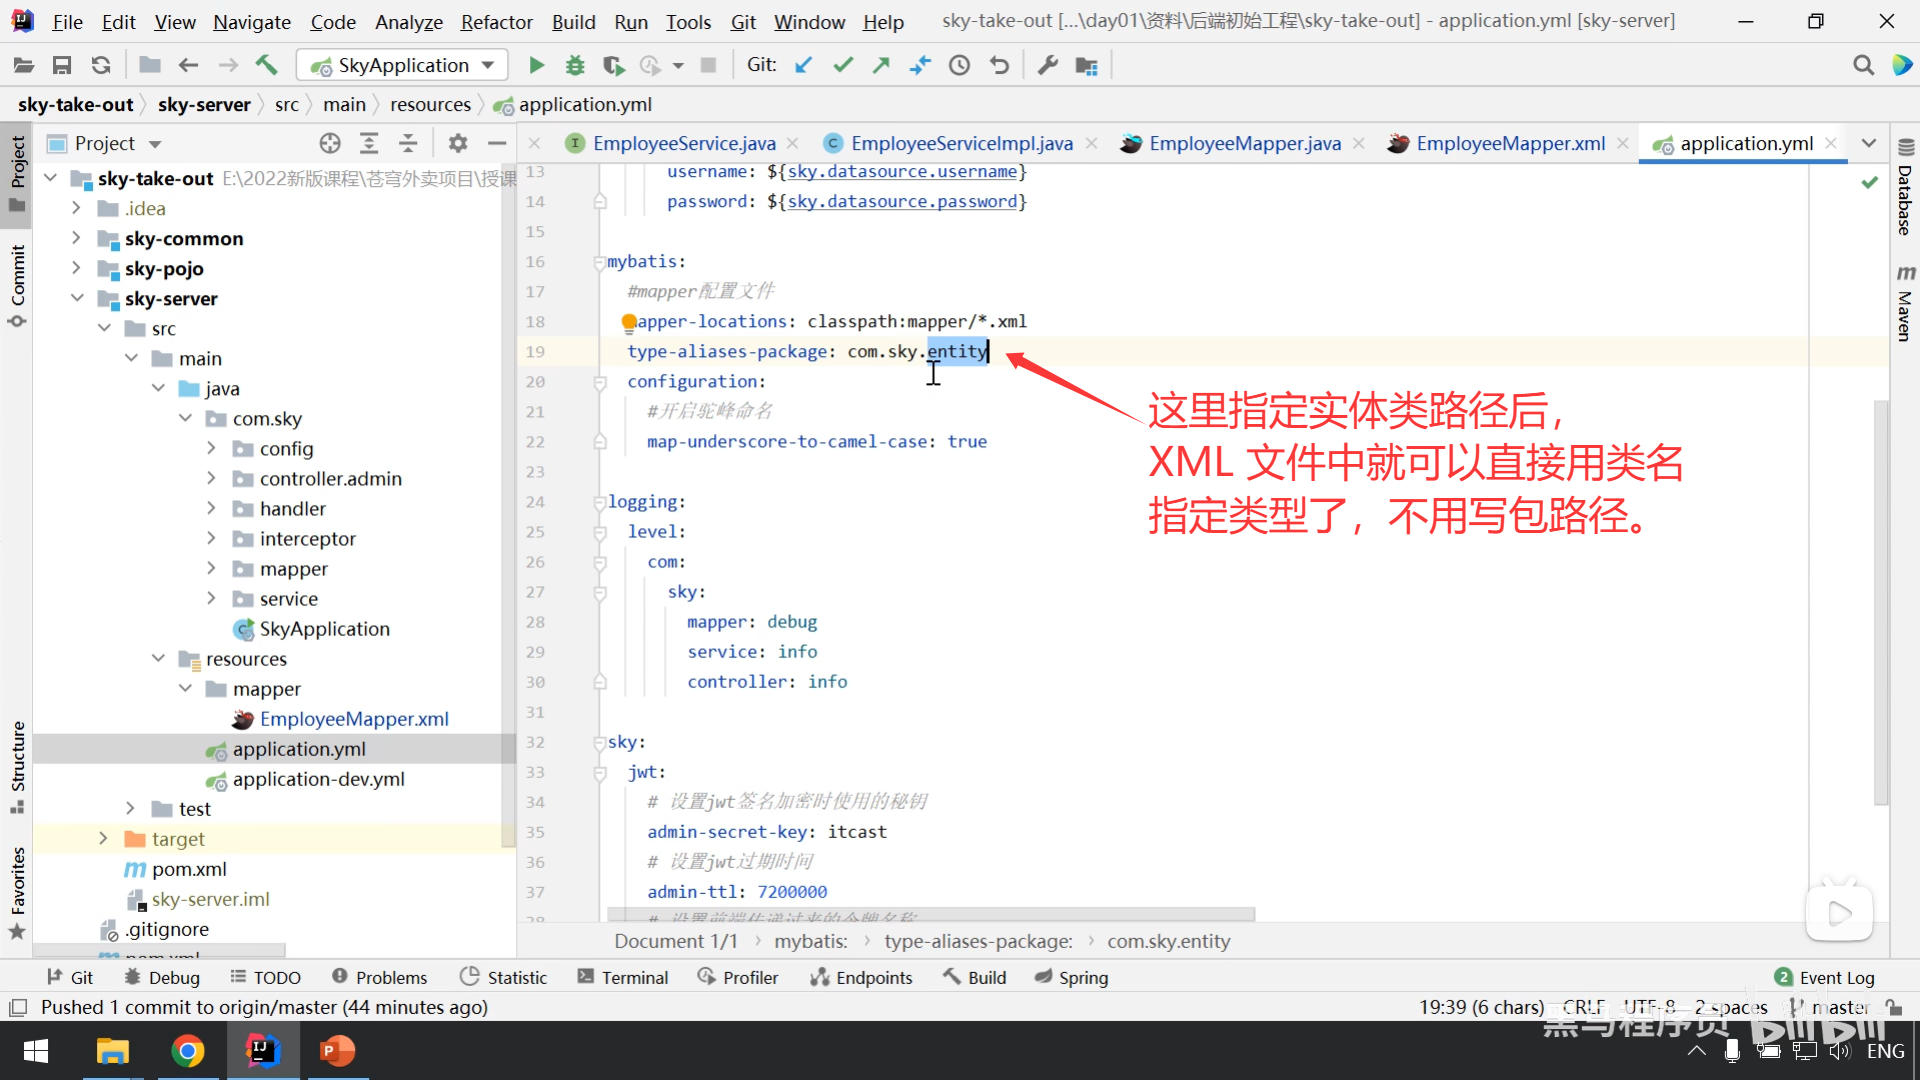Start debugging with the bug icon
Screen dimensions: 1920x1080
pyautogui.click(x=575, y=65)
